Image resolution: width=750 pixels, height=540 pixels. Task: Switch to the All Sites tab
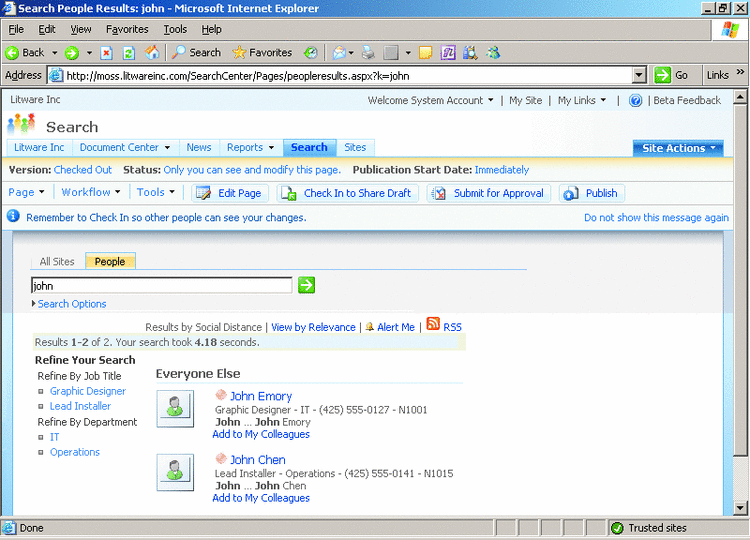point(57,262)
